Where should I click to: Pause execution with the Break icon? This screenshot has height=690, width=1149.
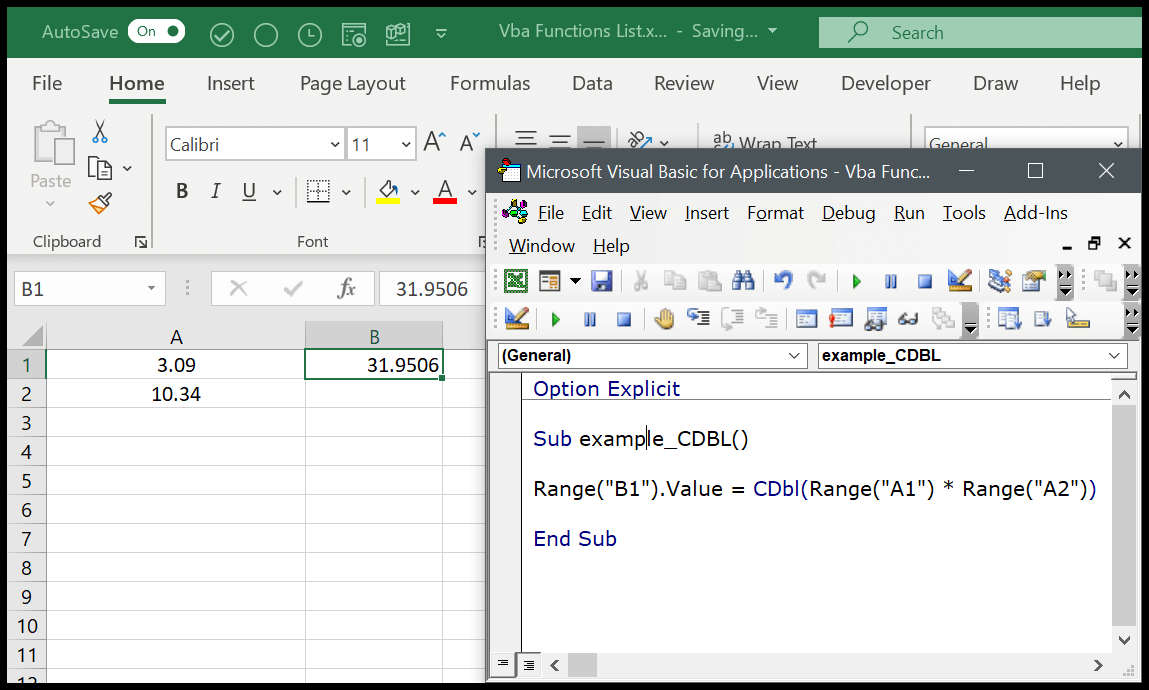coord(890,282)
